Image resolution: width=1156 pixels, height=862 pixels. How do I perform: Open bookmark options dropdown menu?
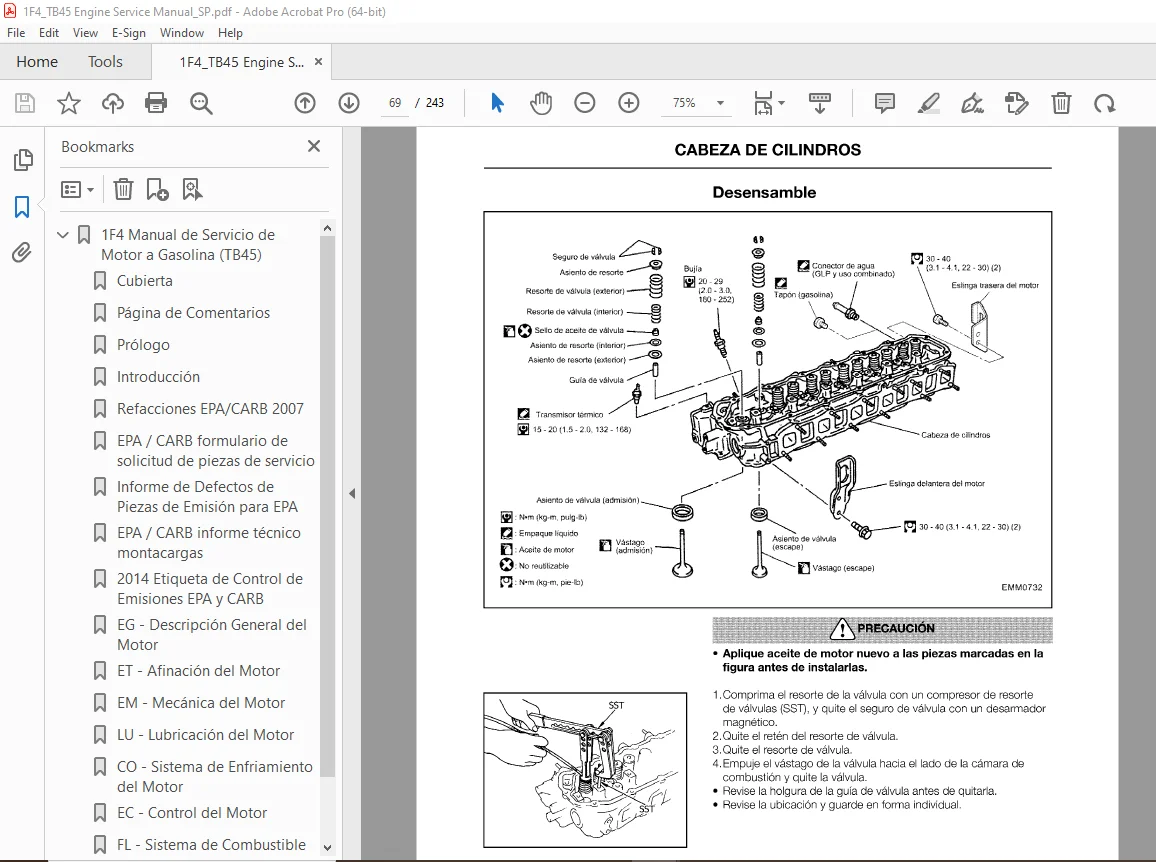(x=77, y=190)
